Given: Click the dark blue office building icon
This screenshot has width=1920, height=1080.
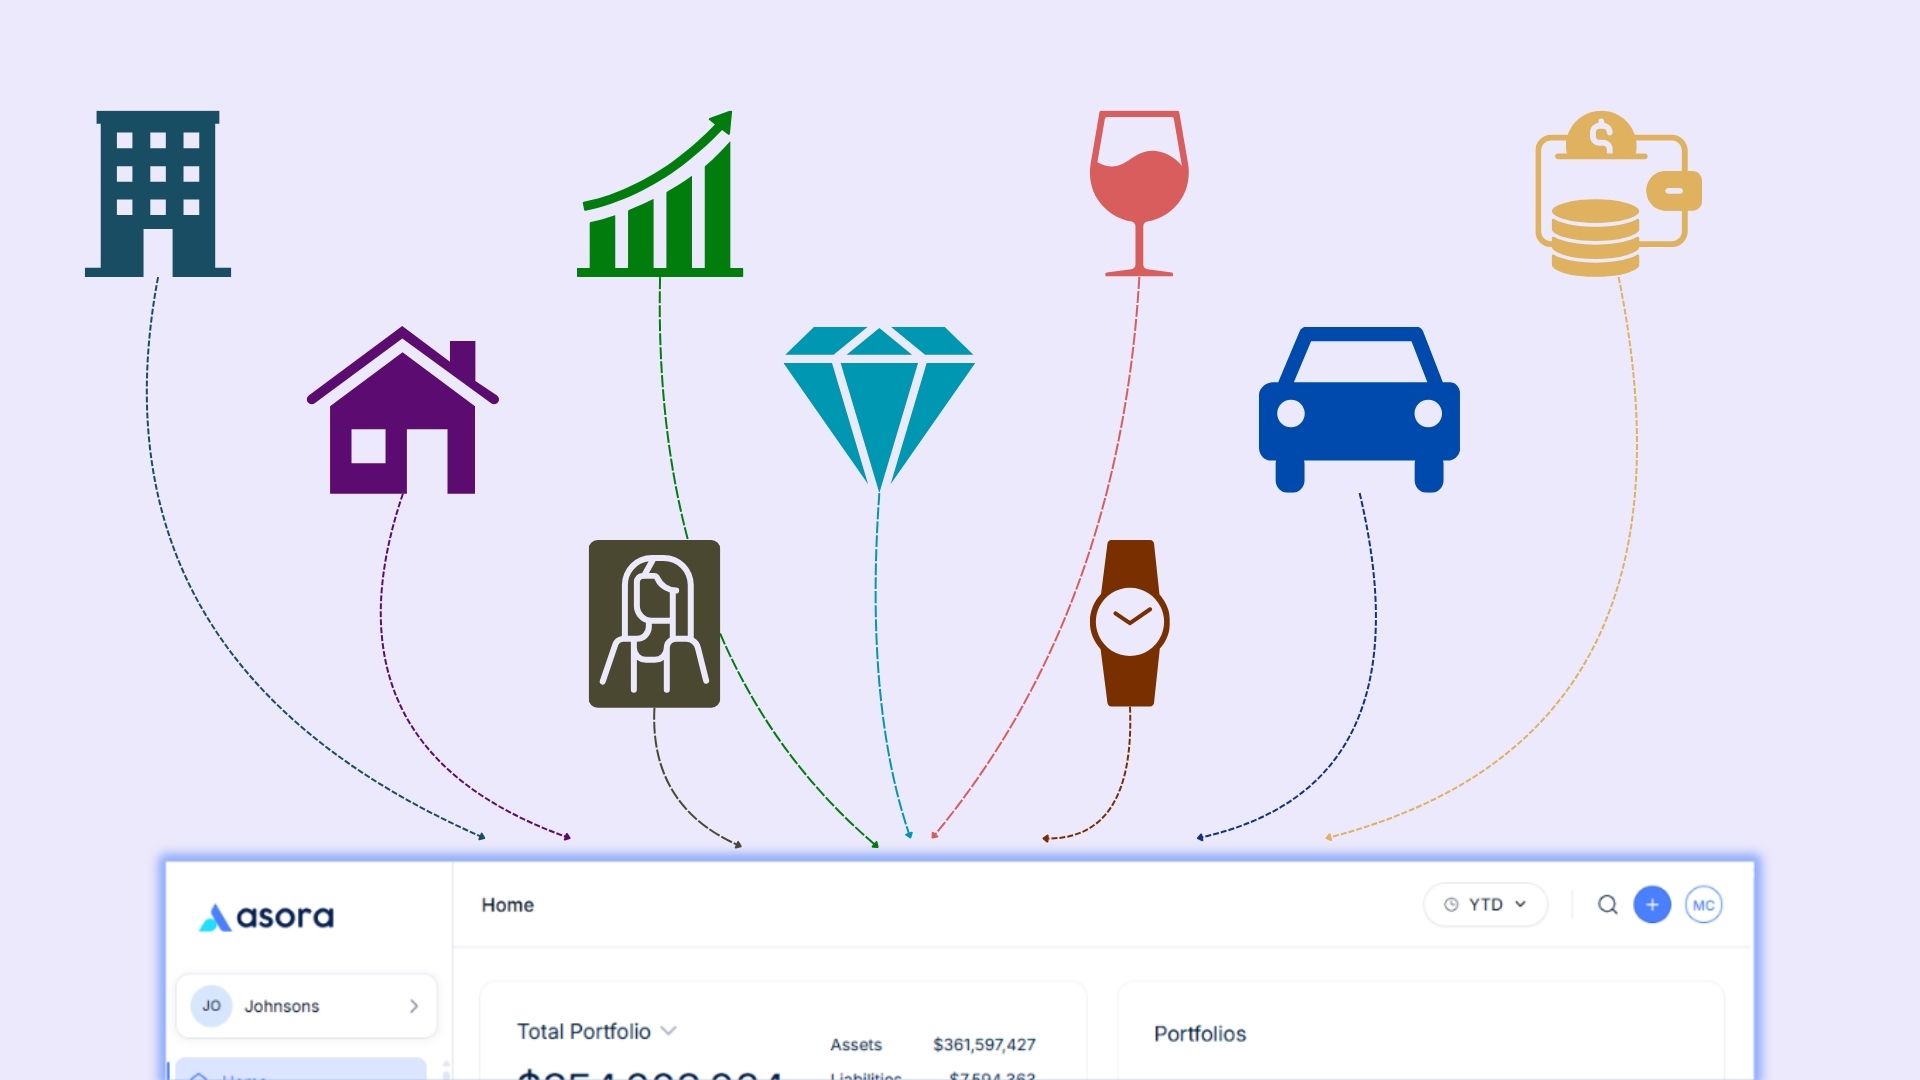Looking at the screenshot, I should point(158,193).
